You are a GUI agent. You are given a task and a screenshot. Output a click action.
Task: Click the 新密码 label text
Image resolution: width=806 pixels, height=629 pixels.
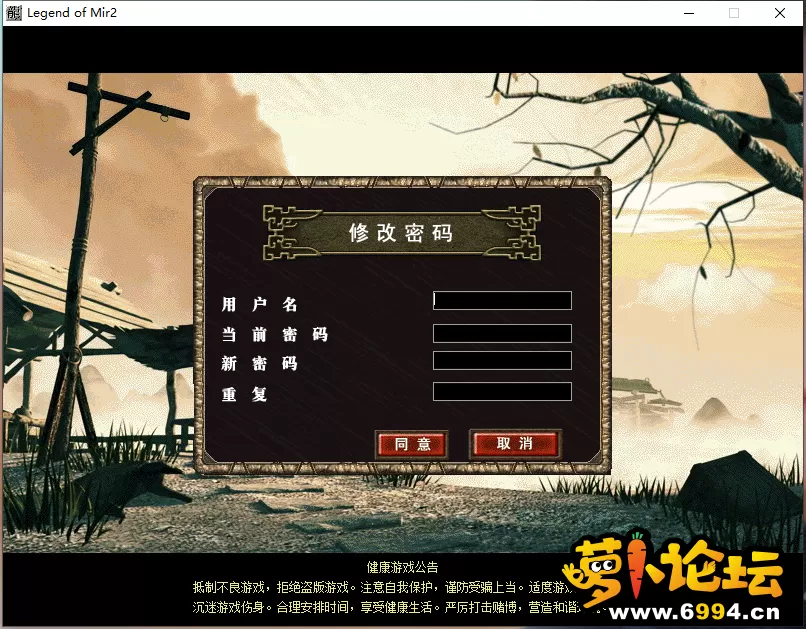(x=260, y=364)
